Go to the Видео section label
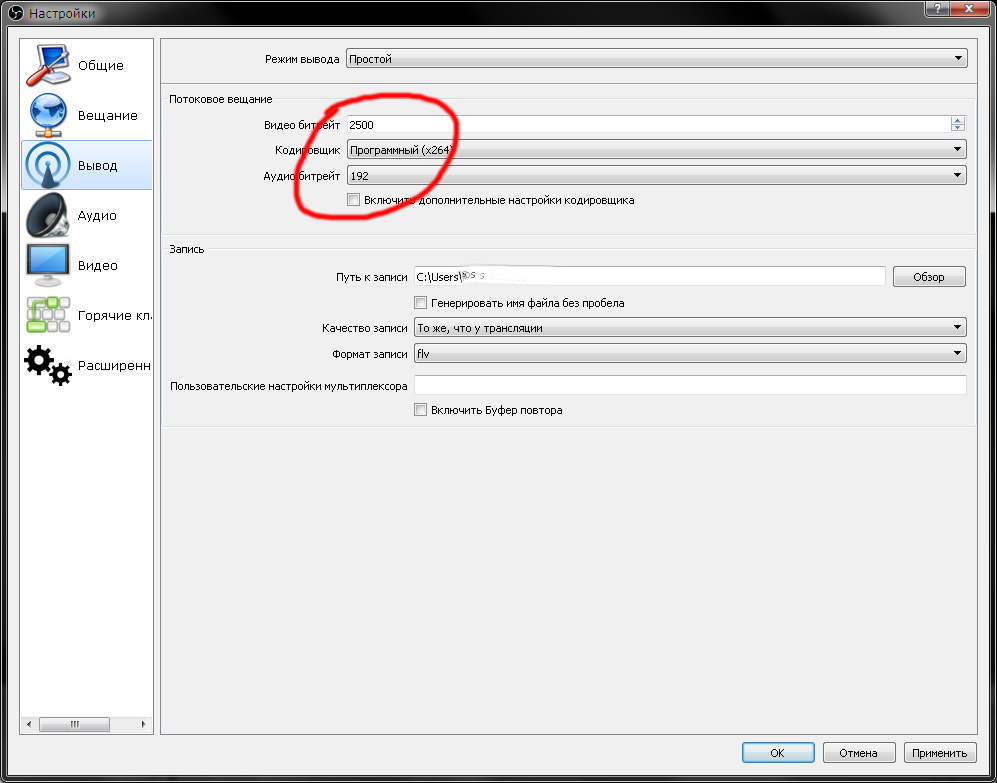Image resolution: width=997 pixels, height=783 pixels. point(97,265)
